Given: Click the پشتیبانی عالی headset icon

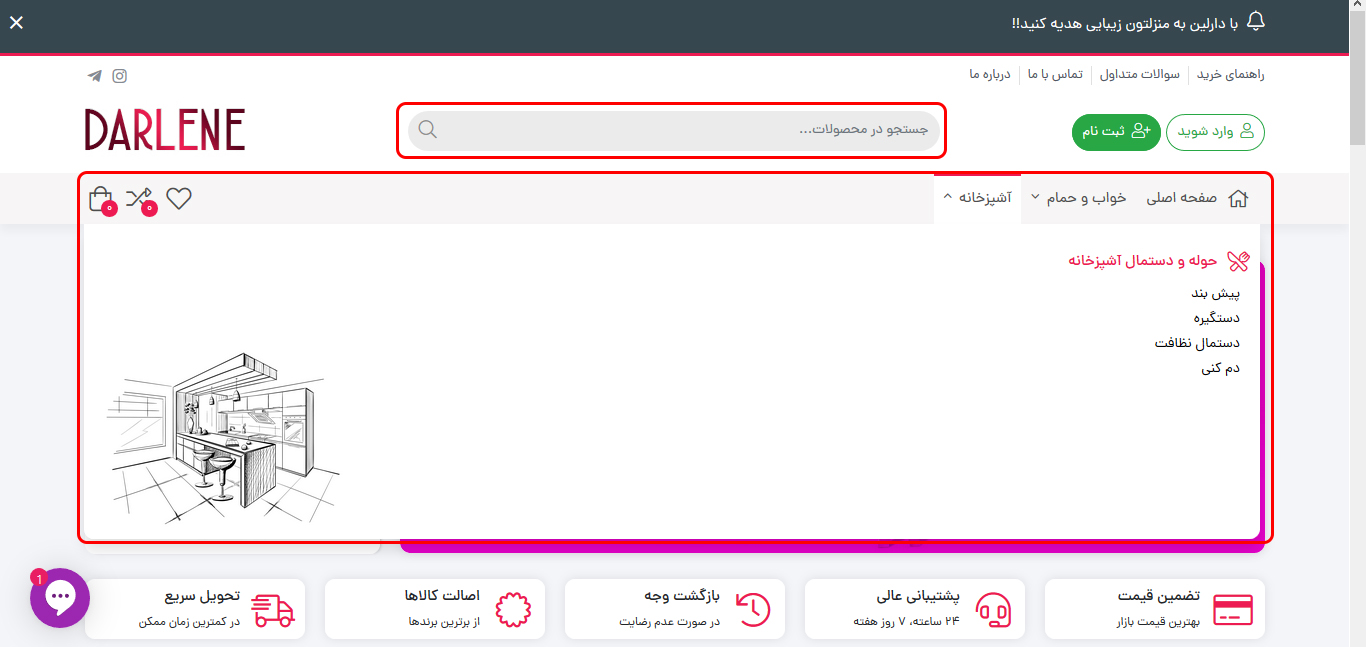Looking at the screenshot, I should tap(992, 608).
